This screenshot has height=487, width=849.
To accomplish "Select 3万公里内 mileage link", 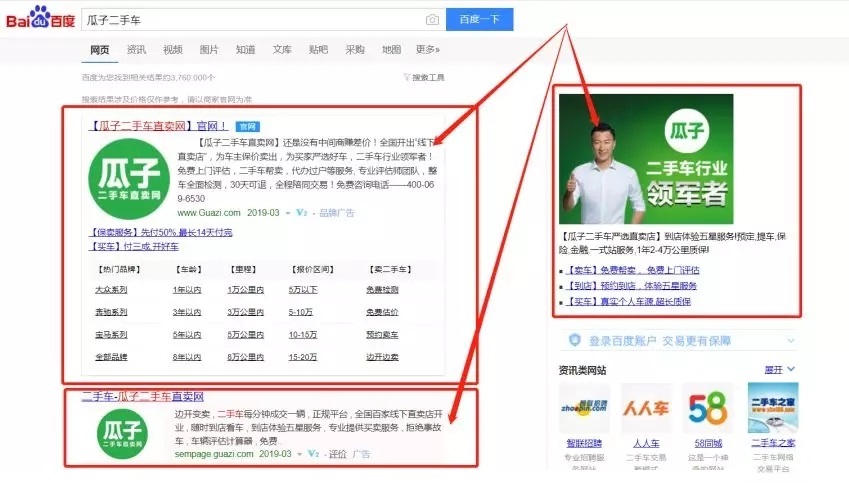I will 245,312.
